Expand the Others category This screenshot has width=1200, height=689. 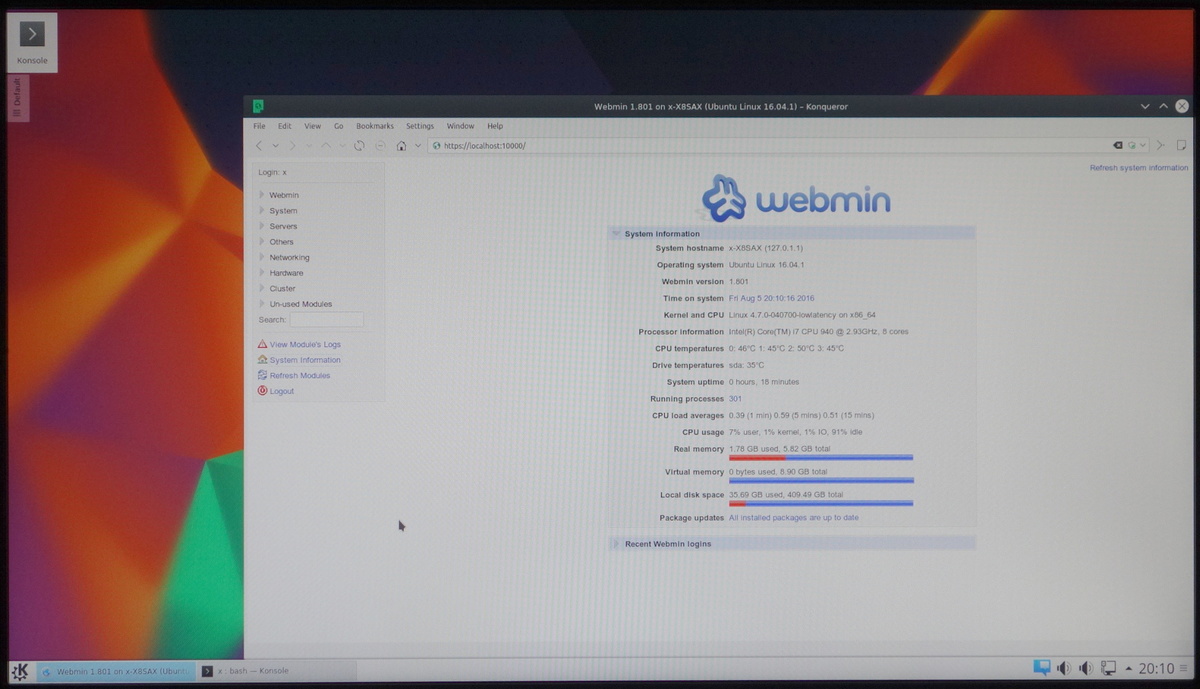point(262,242)
